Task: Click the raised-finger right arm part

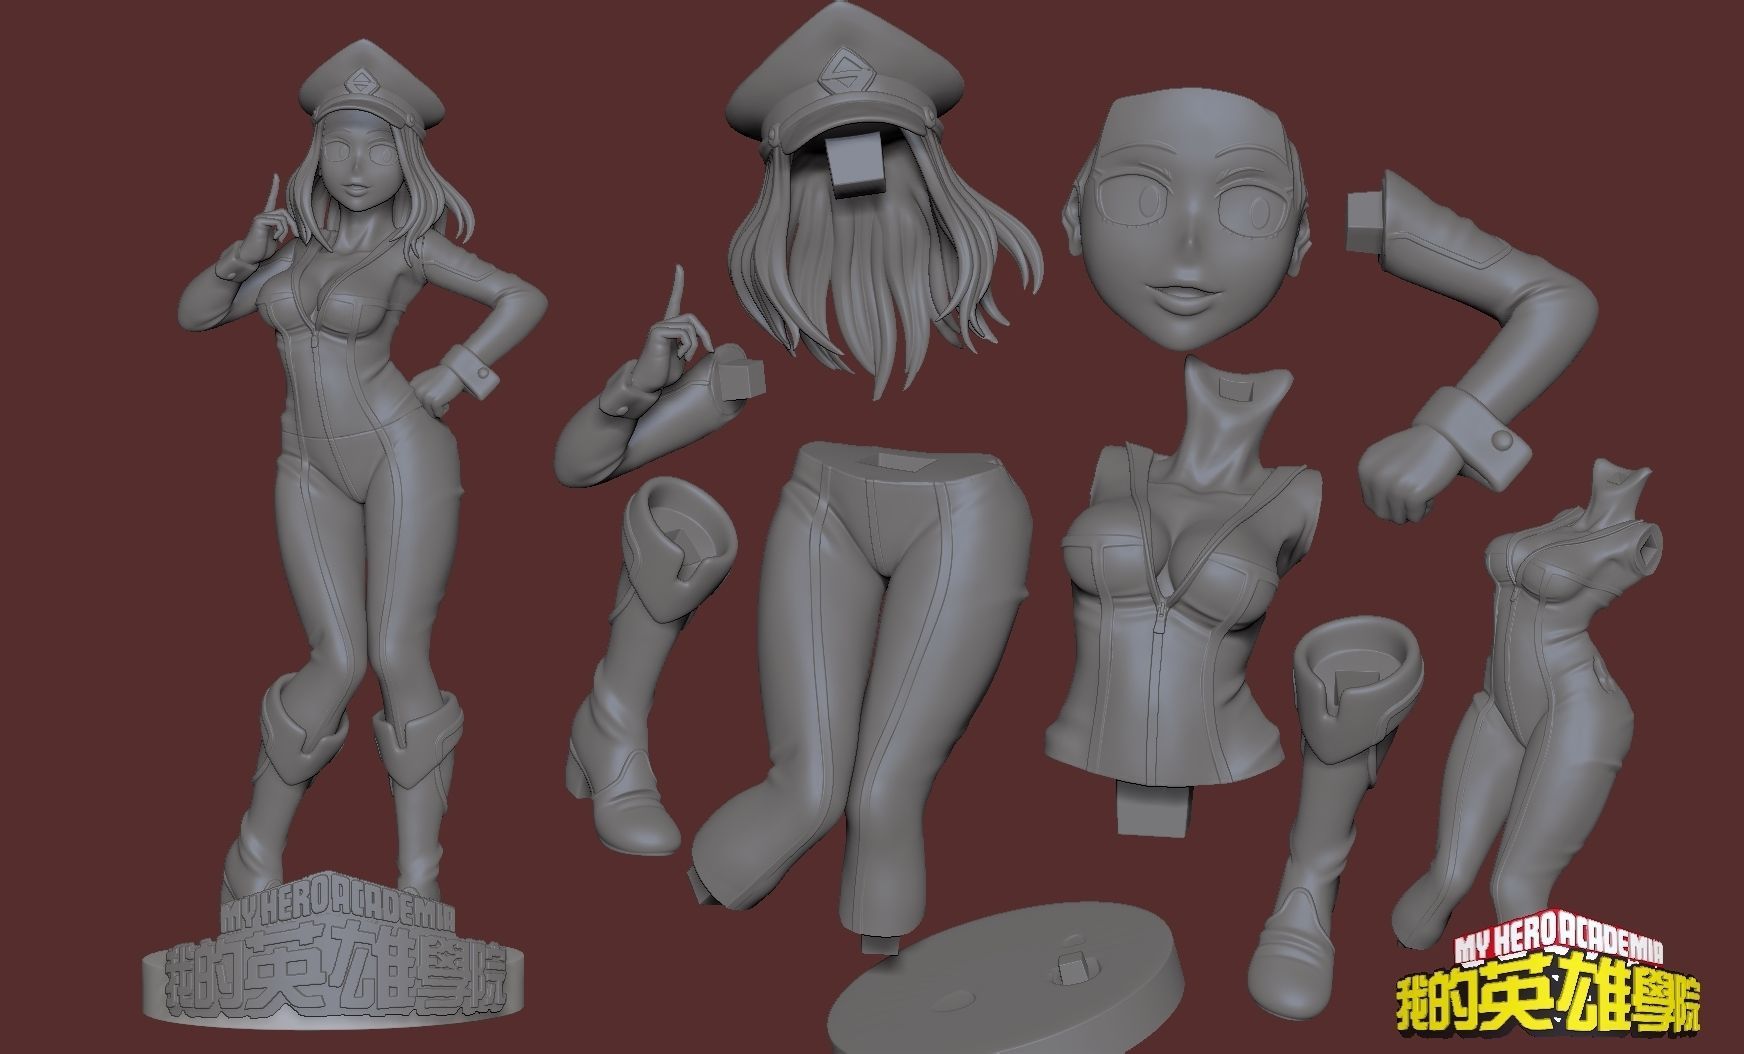Action: [x=660, y=375]
